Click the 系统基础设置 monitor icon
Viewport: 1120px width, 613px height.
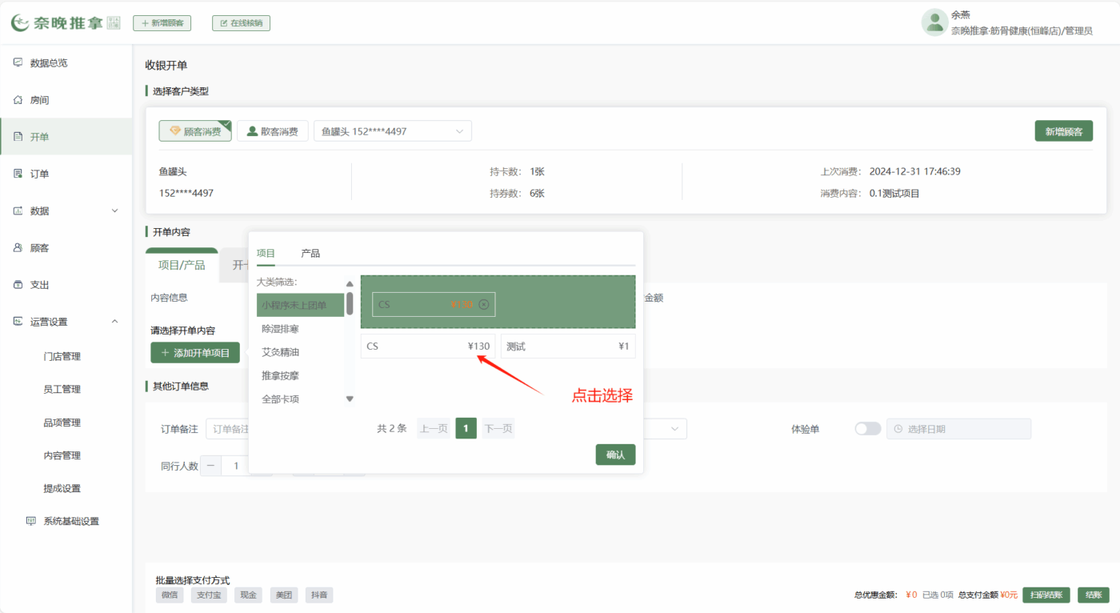pos(31,521)
